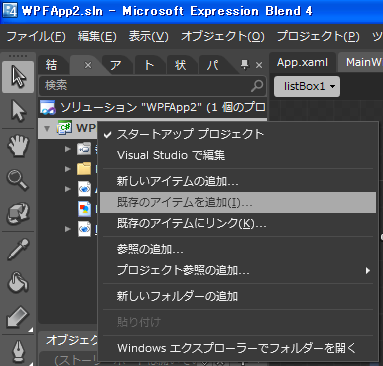Image resolution: width=383 pixels, height=366 pixels.
Task: Click the yellow folder icon in tree
Action: [84, 169]
